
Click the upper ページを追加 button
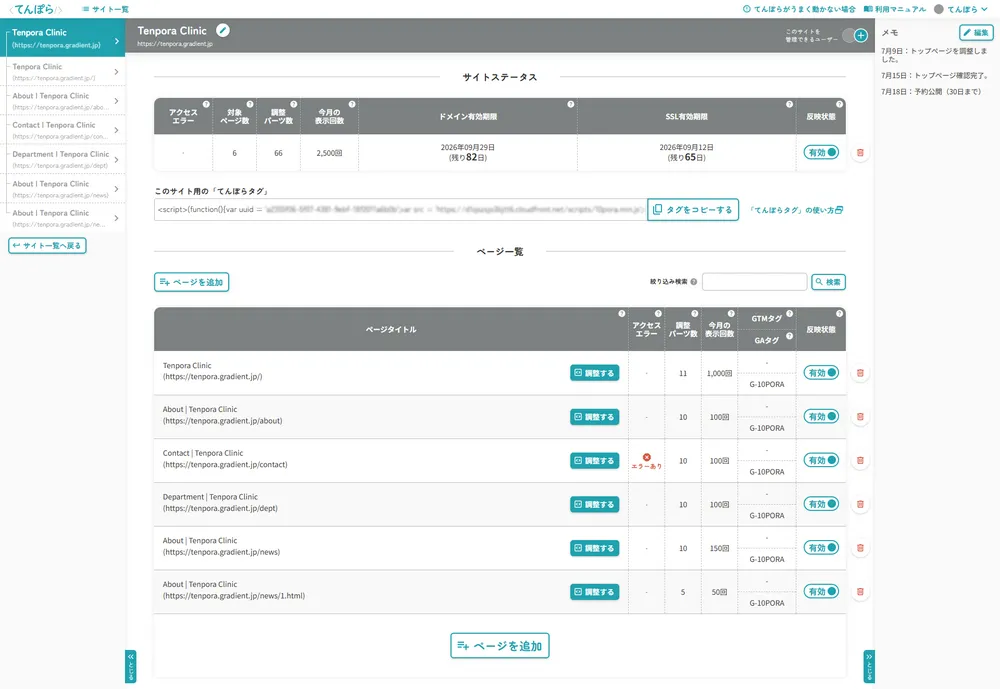(x=191, y=282)
